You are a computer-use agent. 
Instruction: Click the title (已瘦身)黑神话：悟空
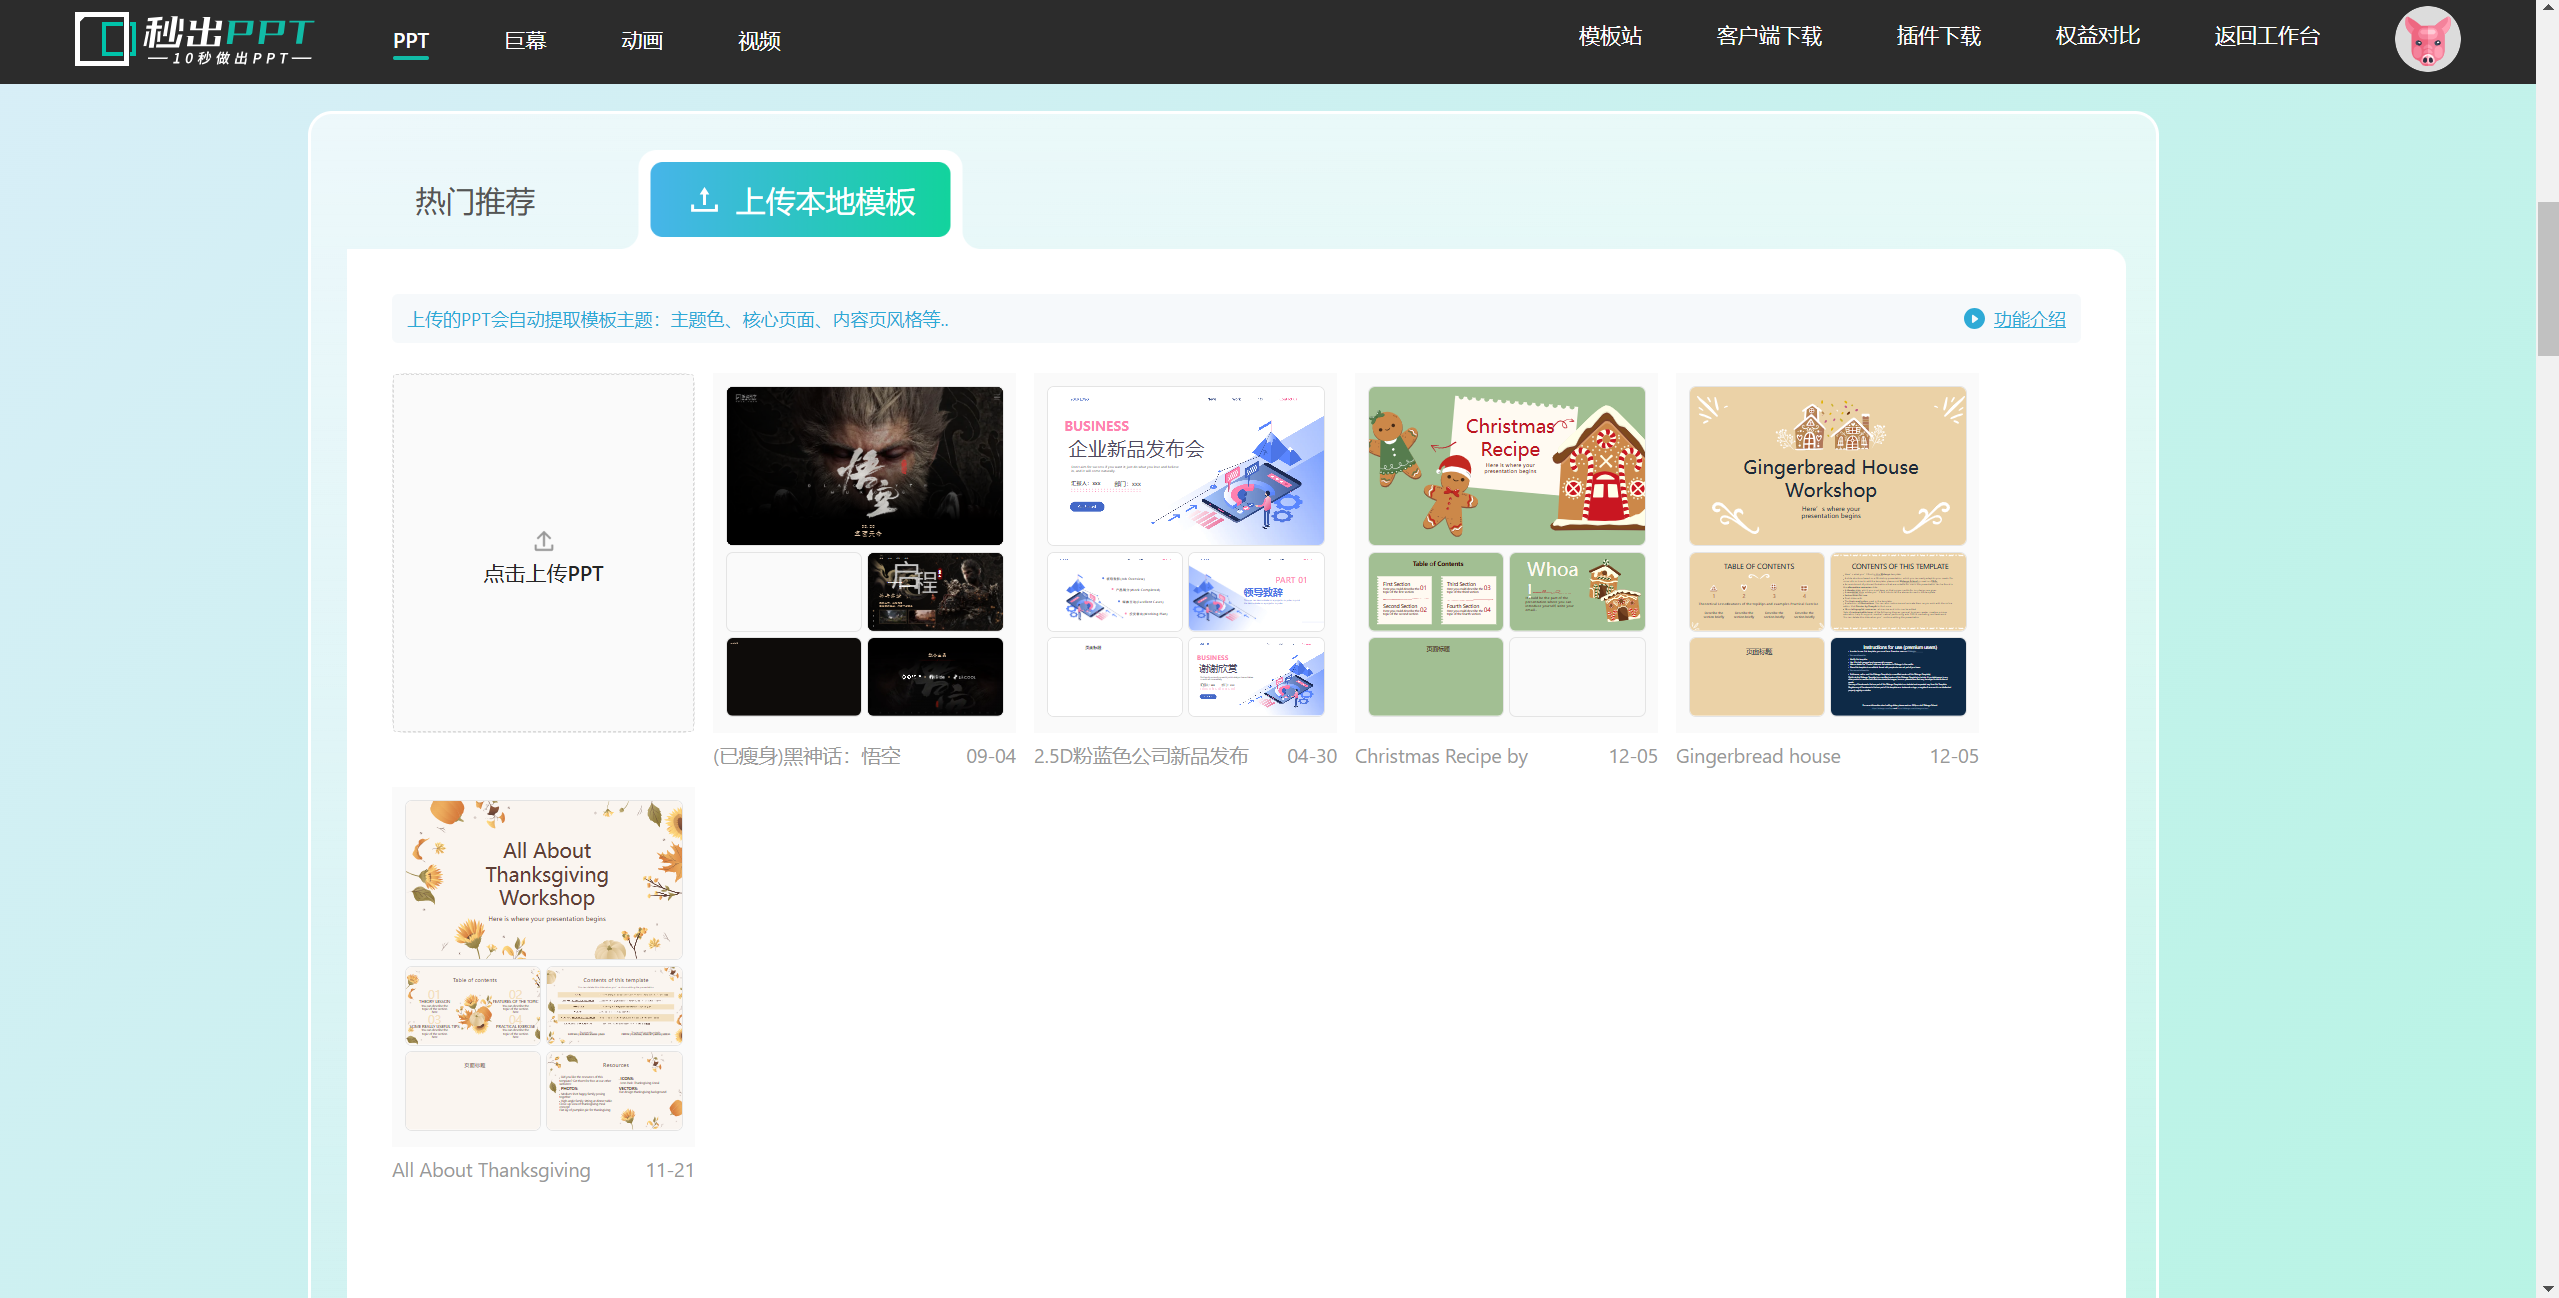806,757
